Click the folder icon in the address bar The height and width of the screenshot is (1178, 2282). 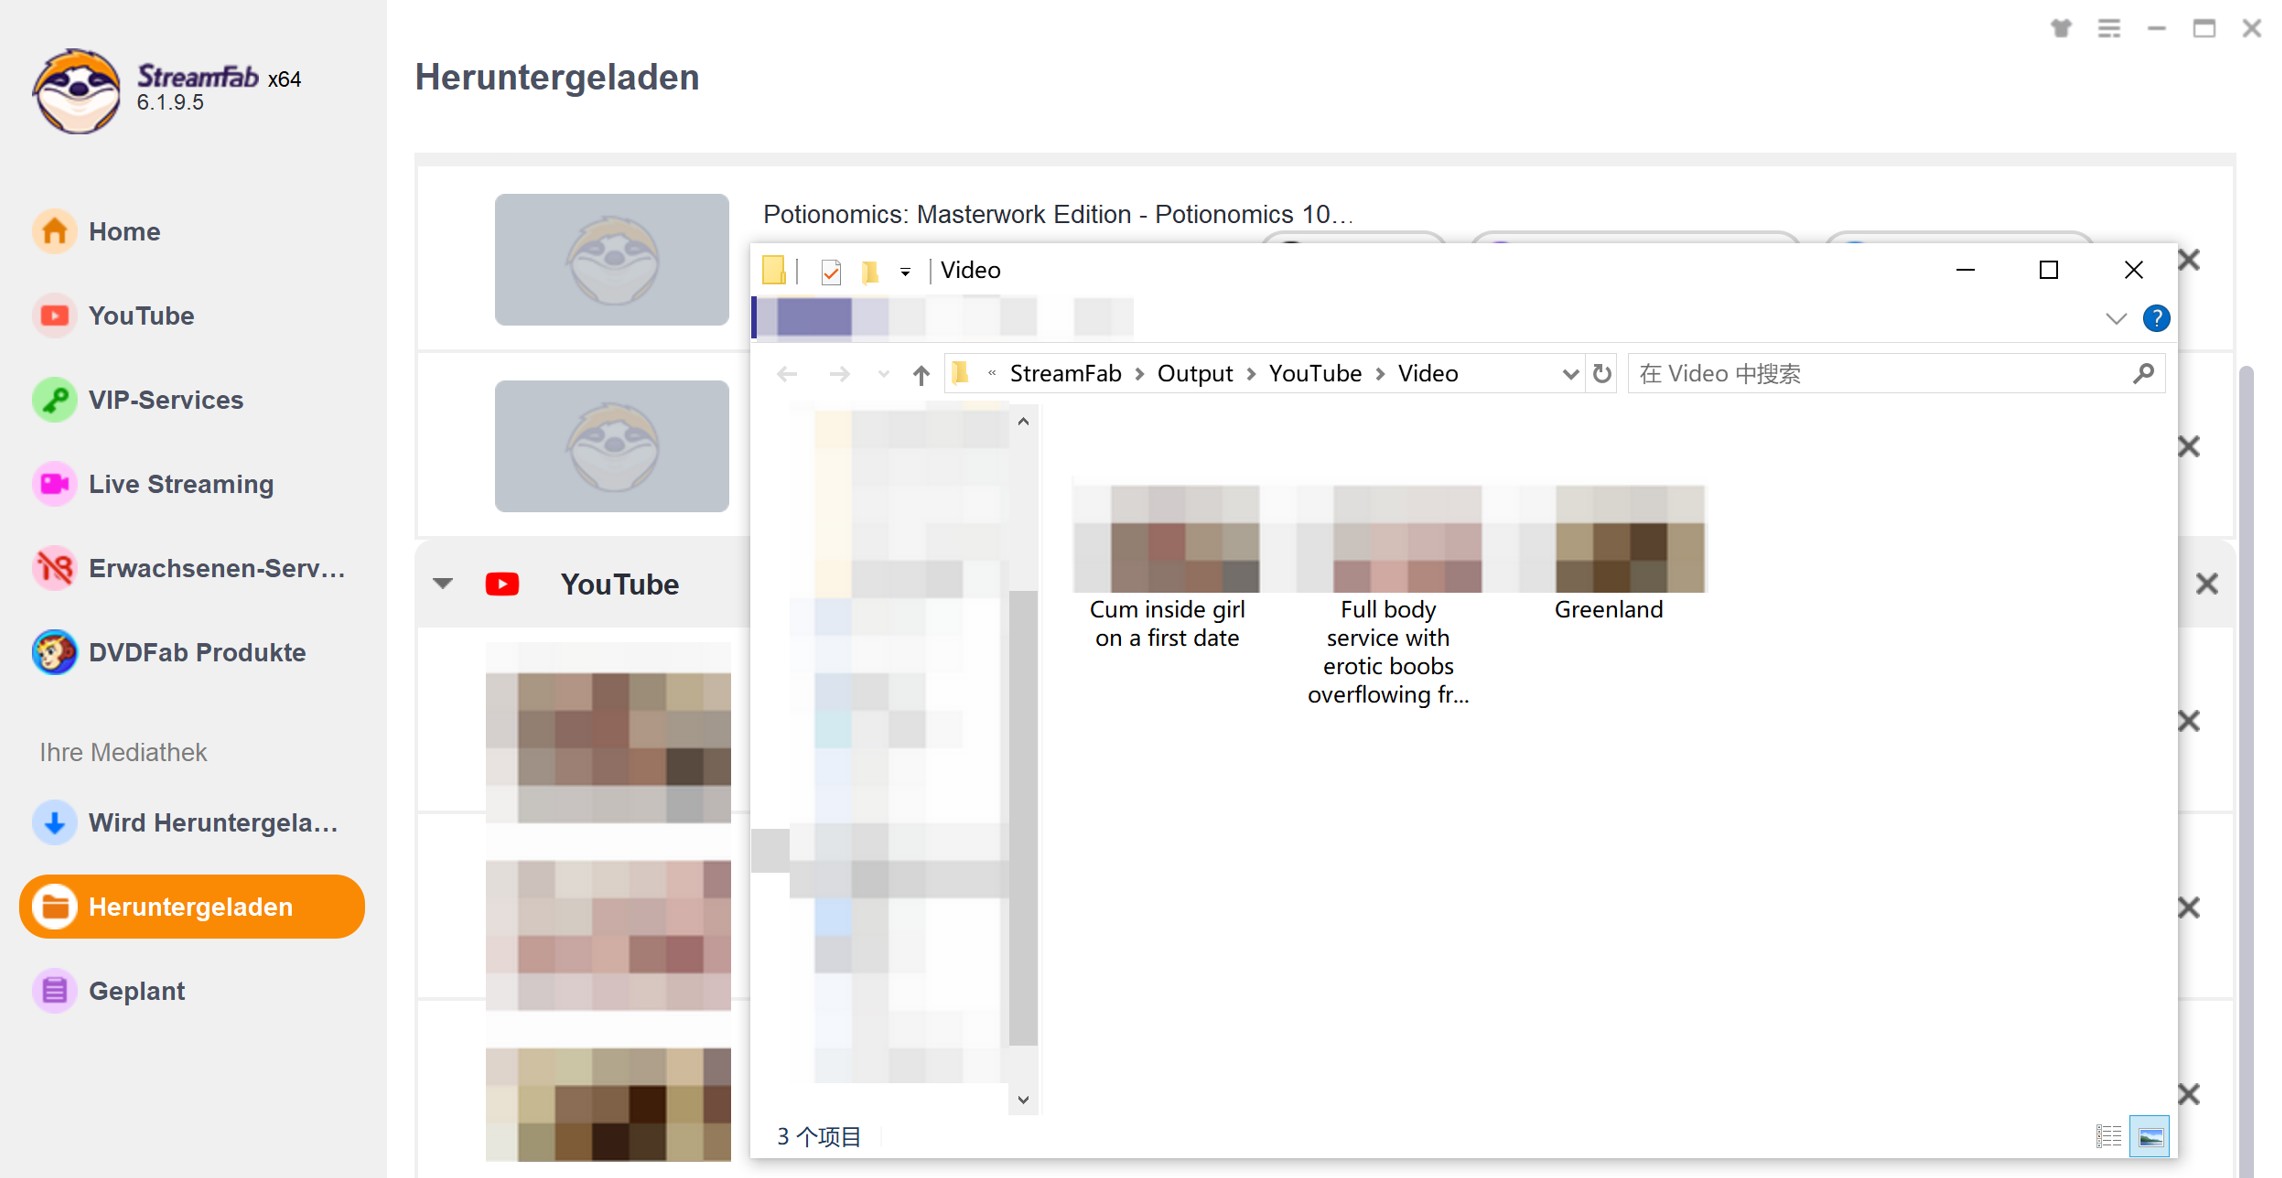tap(961, 373)
